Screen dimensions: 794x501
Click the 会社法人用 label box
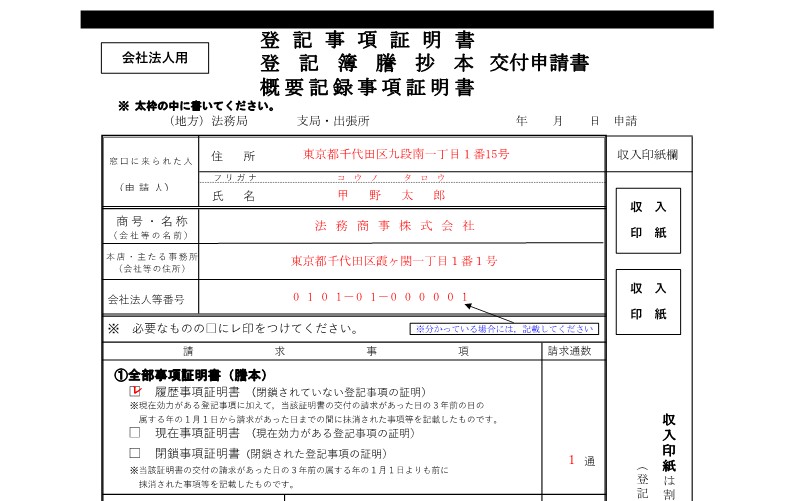tap(155, 58)
